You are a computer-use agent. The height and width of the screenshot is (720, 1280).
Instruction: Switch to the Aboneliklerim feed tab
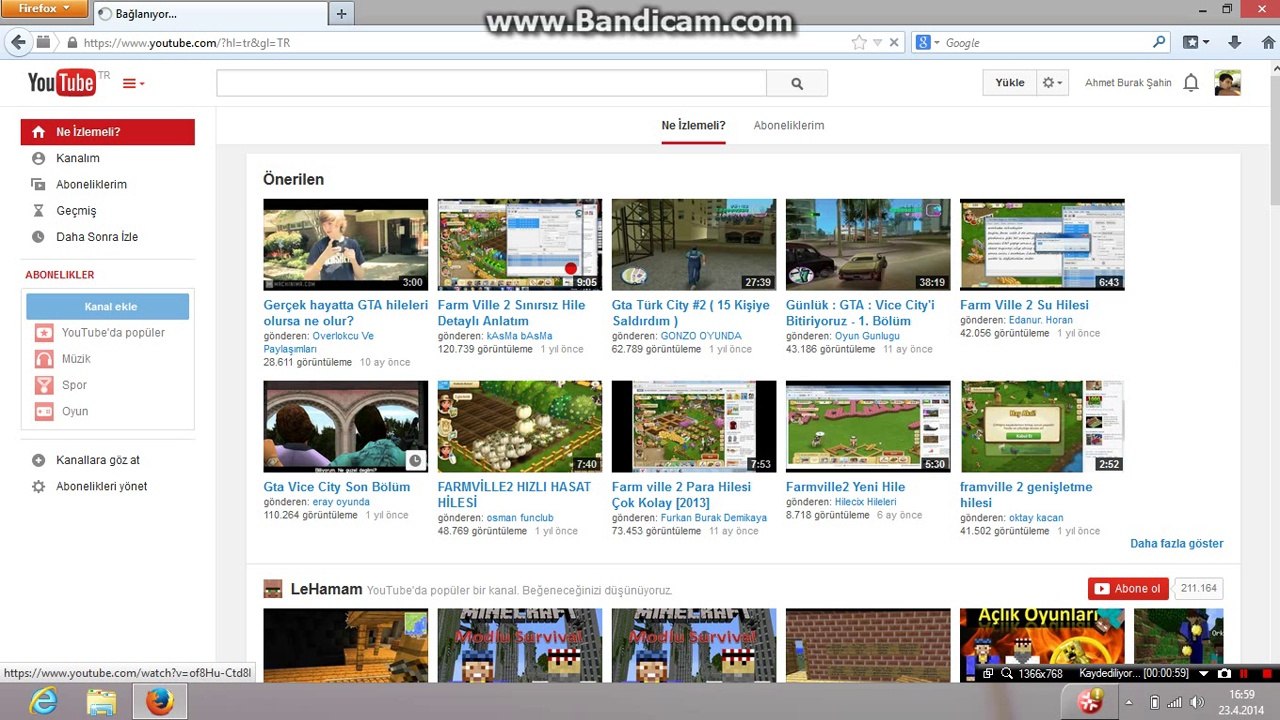[789, 126]
